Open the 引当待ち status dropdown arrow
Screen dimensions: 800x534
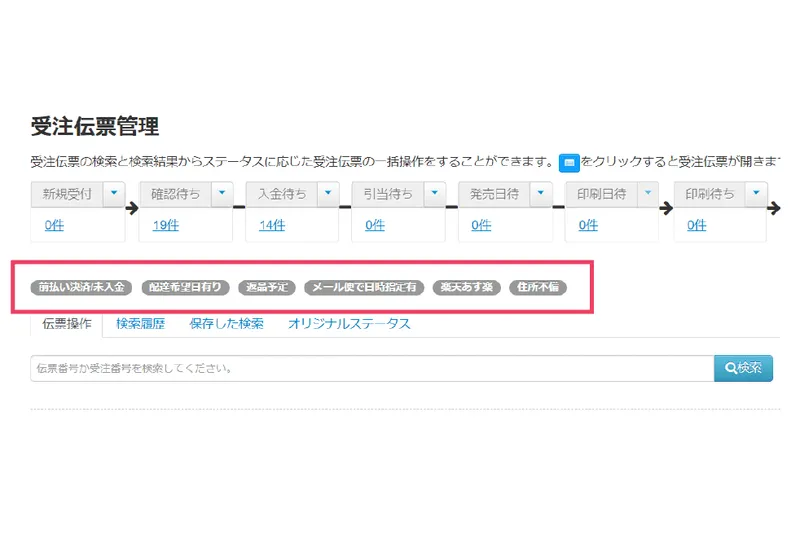435,194
